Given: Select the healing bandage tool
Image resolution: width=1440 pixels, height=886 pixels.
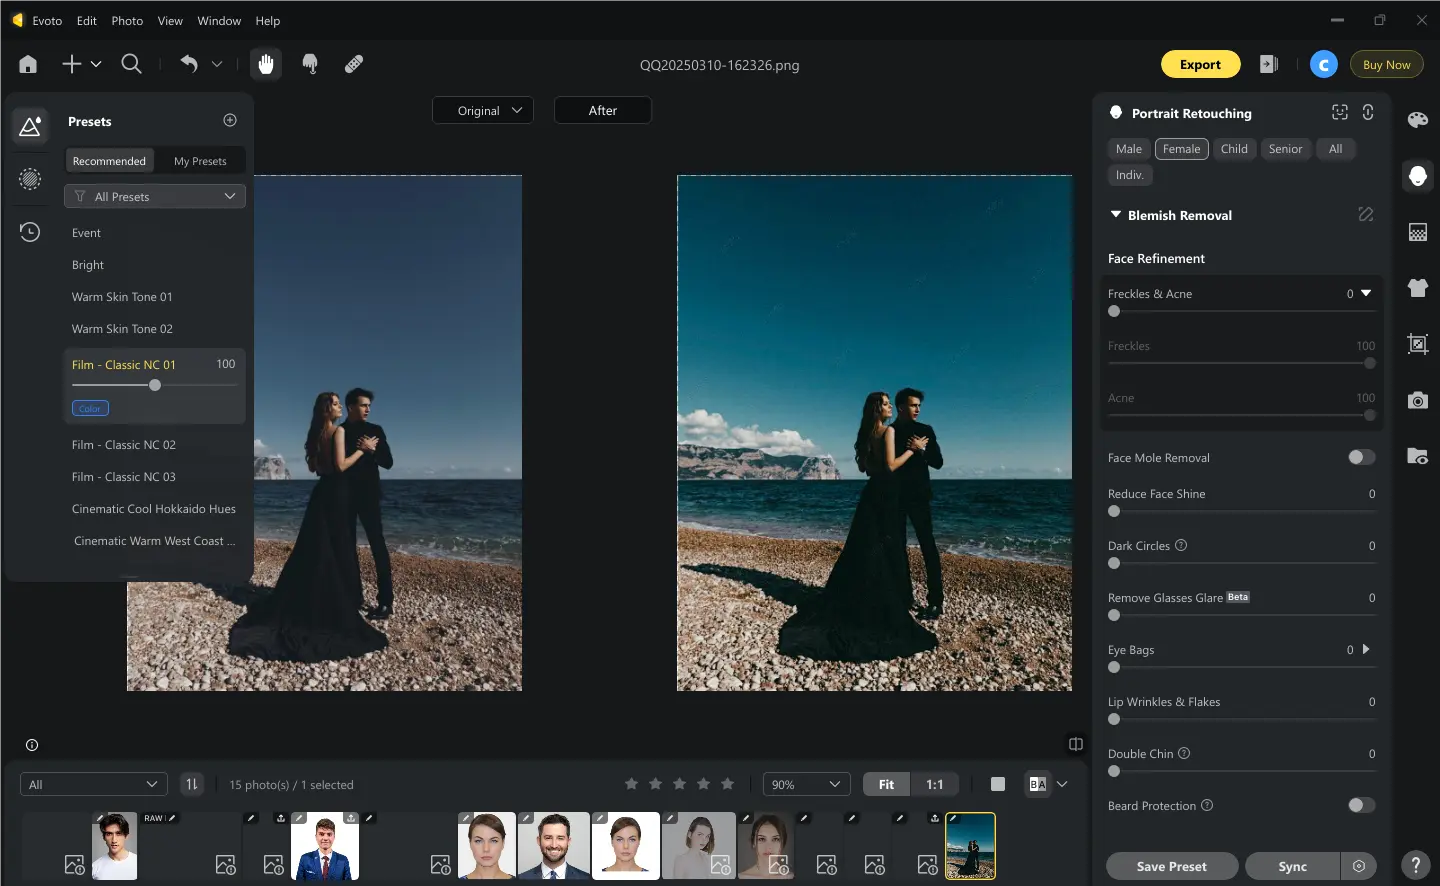Looking at the screenshot, I should click(354, 64).
